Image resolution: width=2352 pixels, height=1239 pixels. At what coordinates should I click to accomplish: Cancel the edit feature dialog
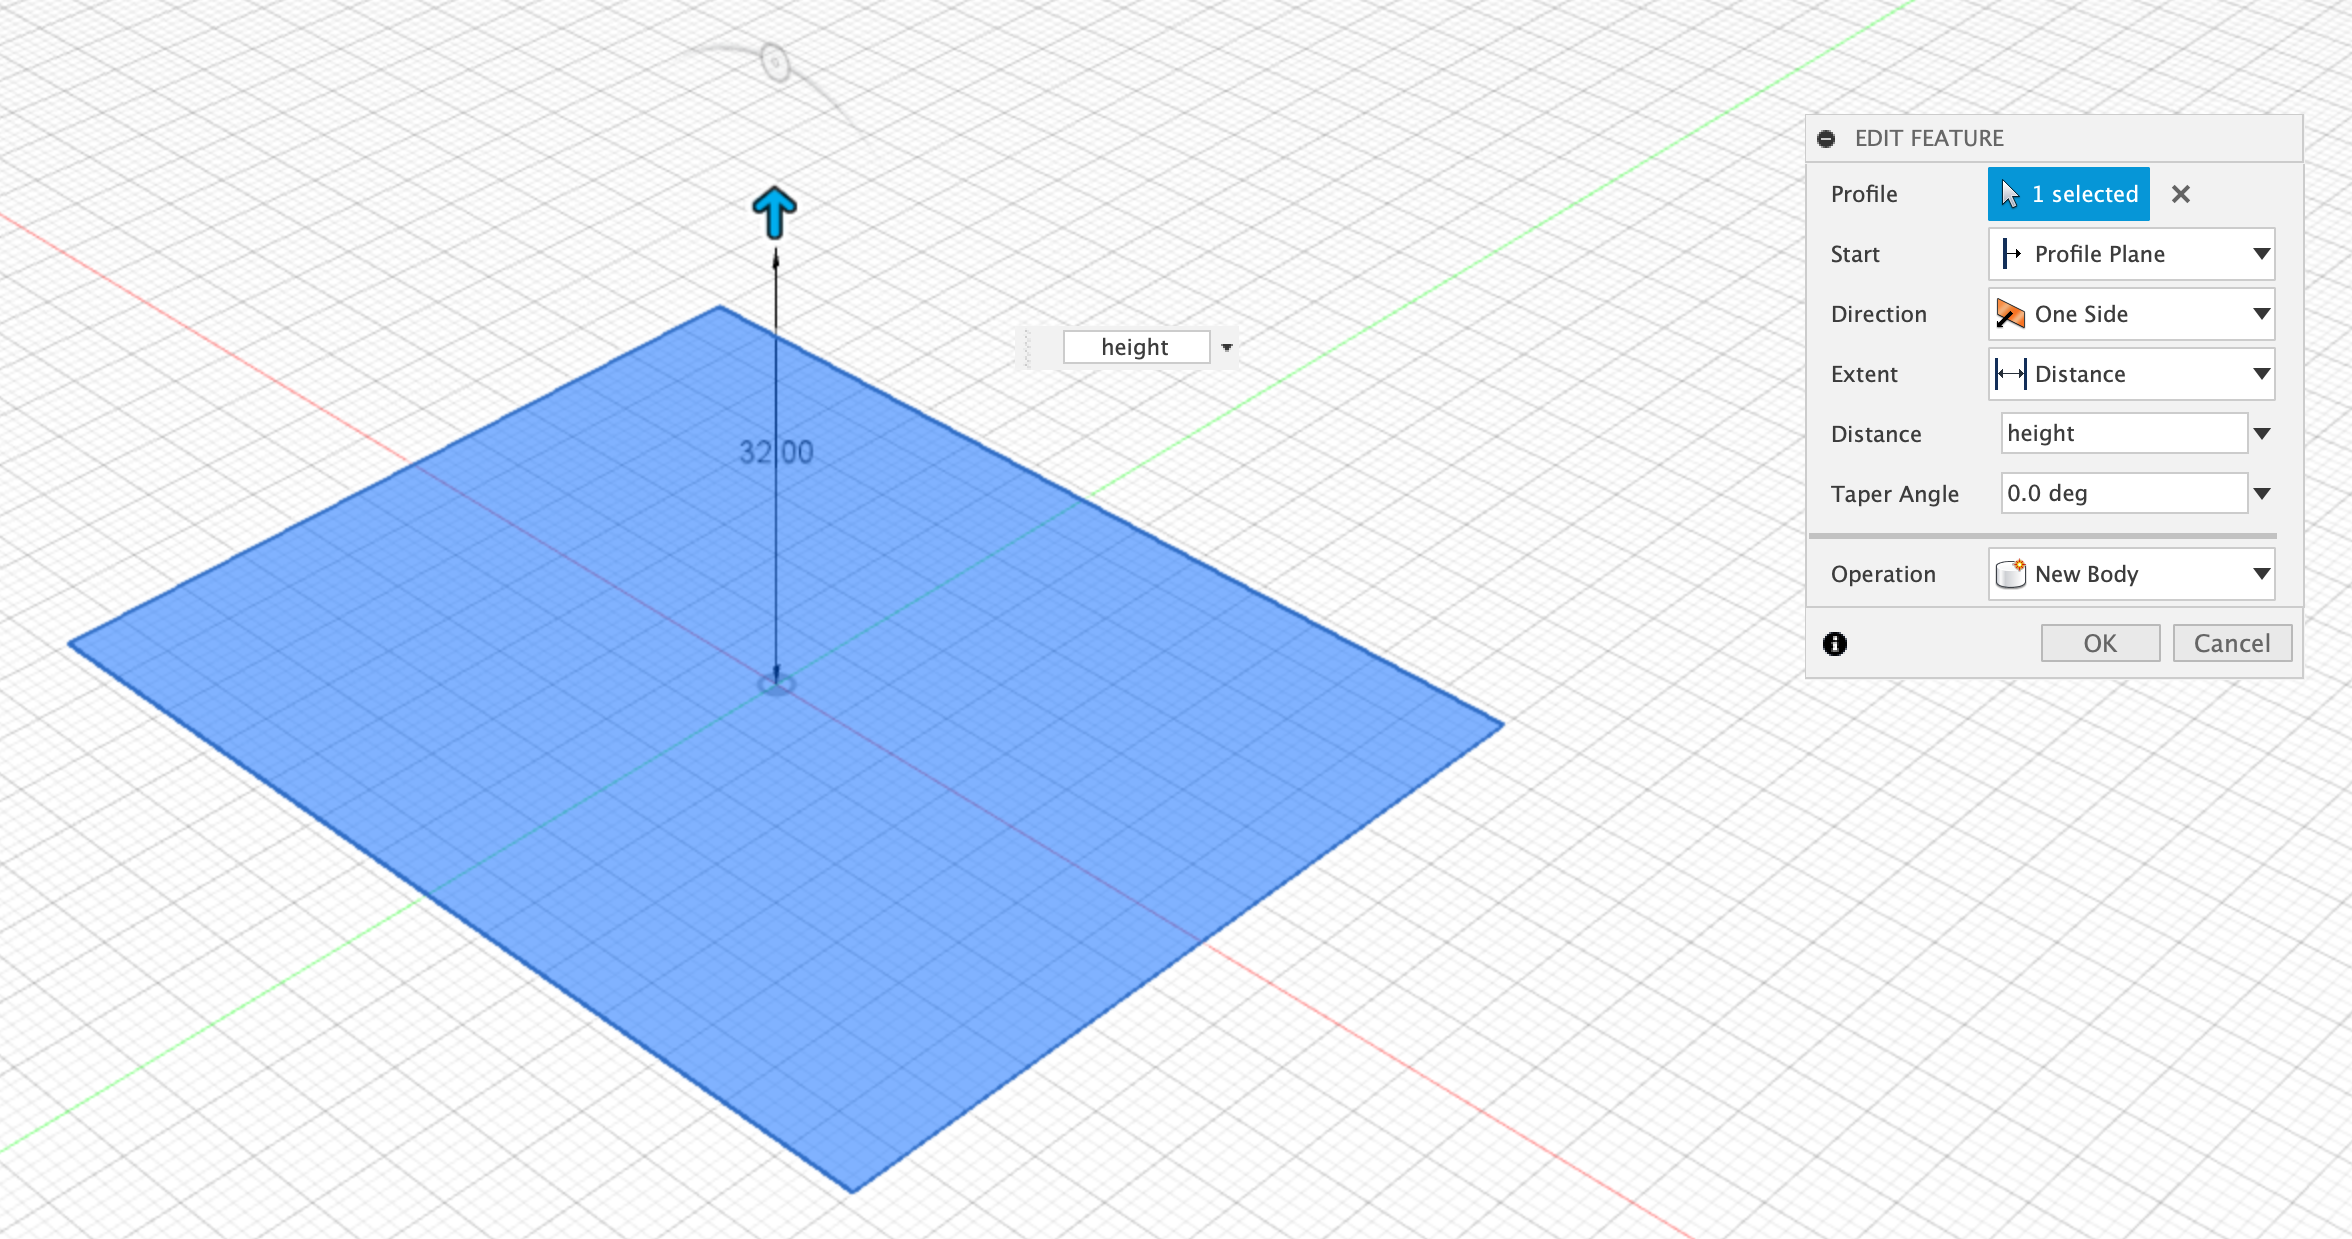pos(2232,643)
